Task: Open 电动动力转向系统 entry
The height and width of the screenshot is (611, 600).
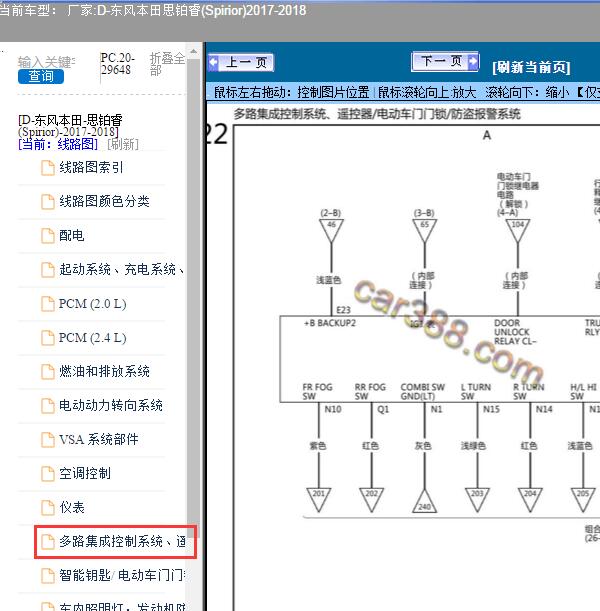Action: [x=111, y=405]
